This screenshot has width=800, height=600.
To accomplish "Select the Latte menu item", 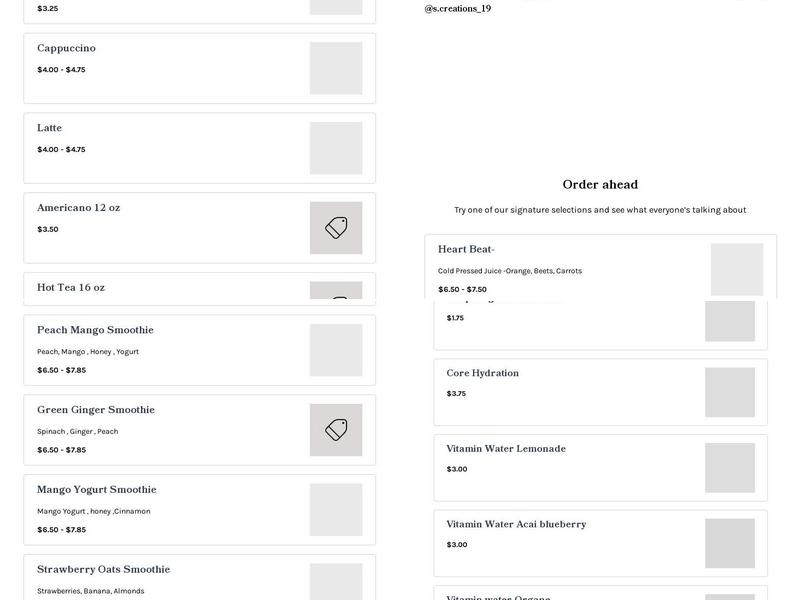I will [50, 128].
